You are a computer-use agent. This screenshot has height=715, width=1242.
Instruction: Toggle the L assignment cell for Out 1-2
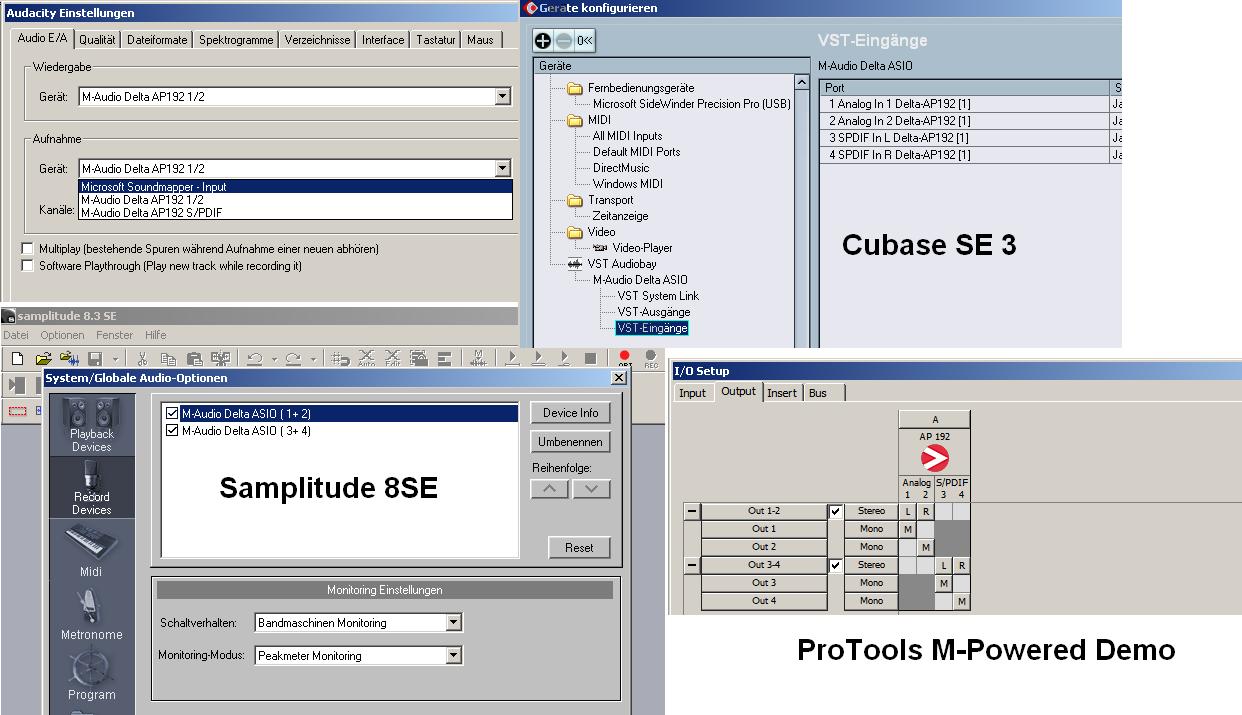click(908, 511)
